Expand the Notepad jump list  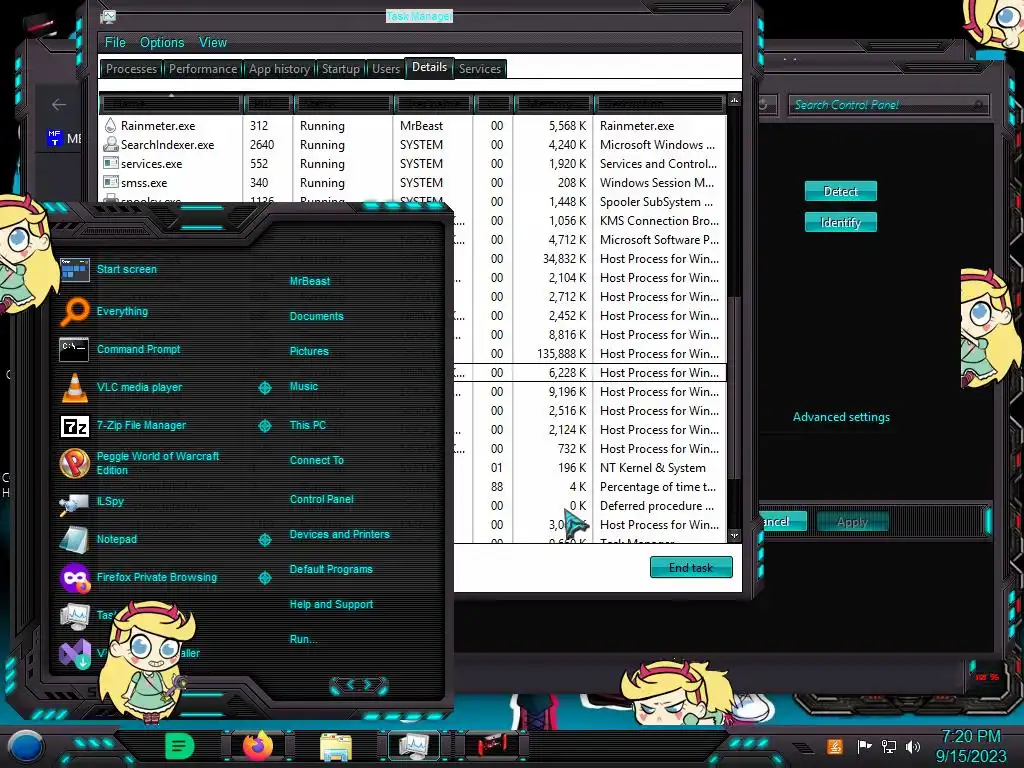(264, 539)
